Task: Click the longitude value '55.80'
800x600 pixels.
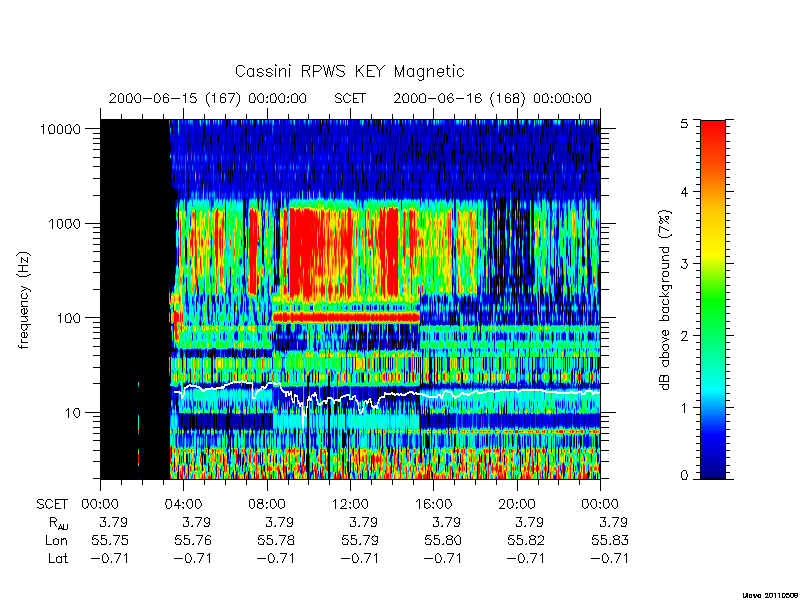Action: coord(443,540)
